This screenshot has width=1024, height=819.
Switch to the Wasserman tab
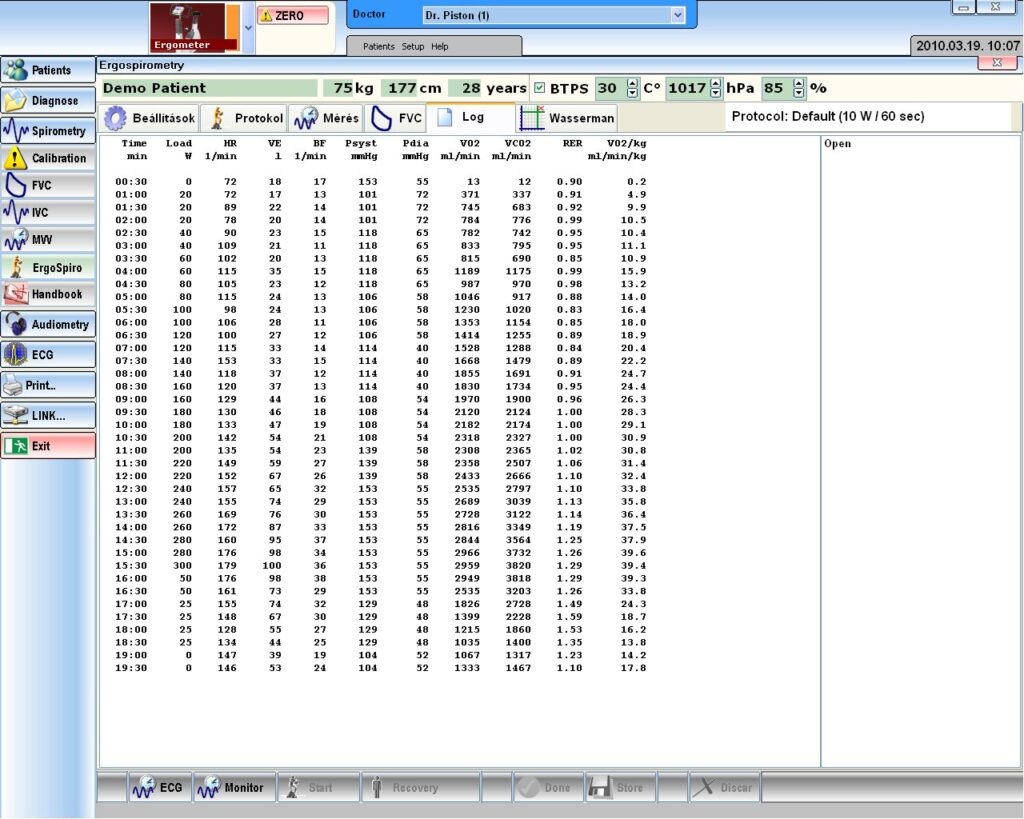click(x=567, y=118)
